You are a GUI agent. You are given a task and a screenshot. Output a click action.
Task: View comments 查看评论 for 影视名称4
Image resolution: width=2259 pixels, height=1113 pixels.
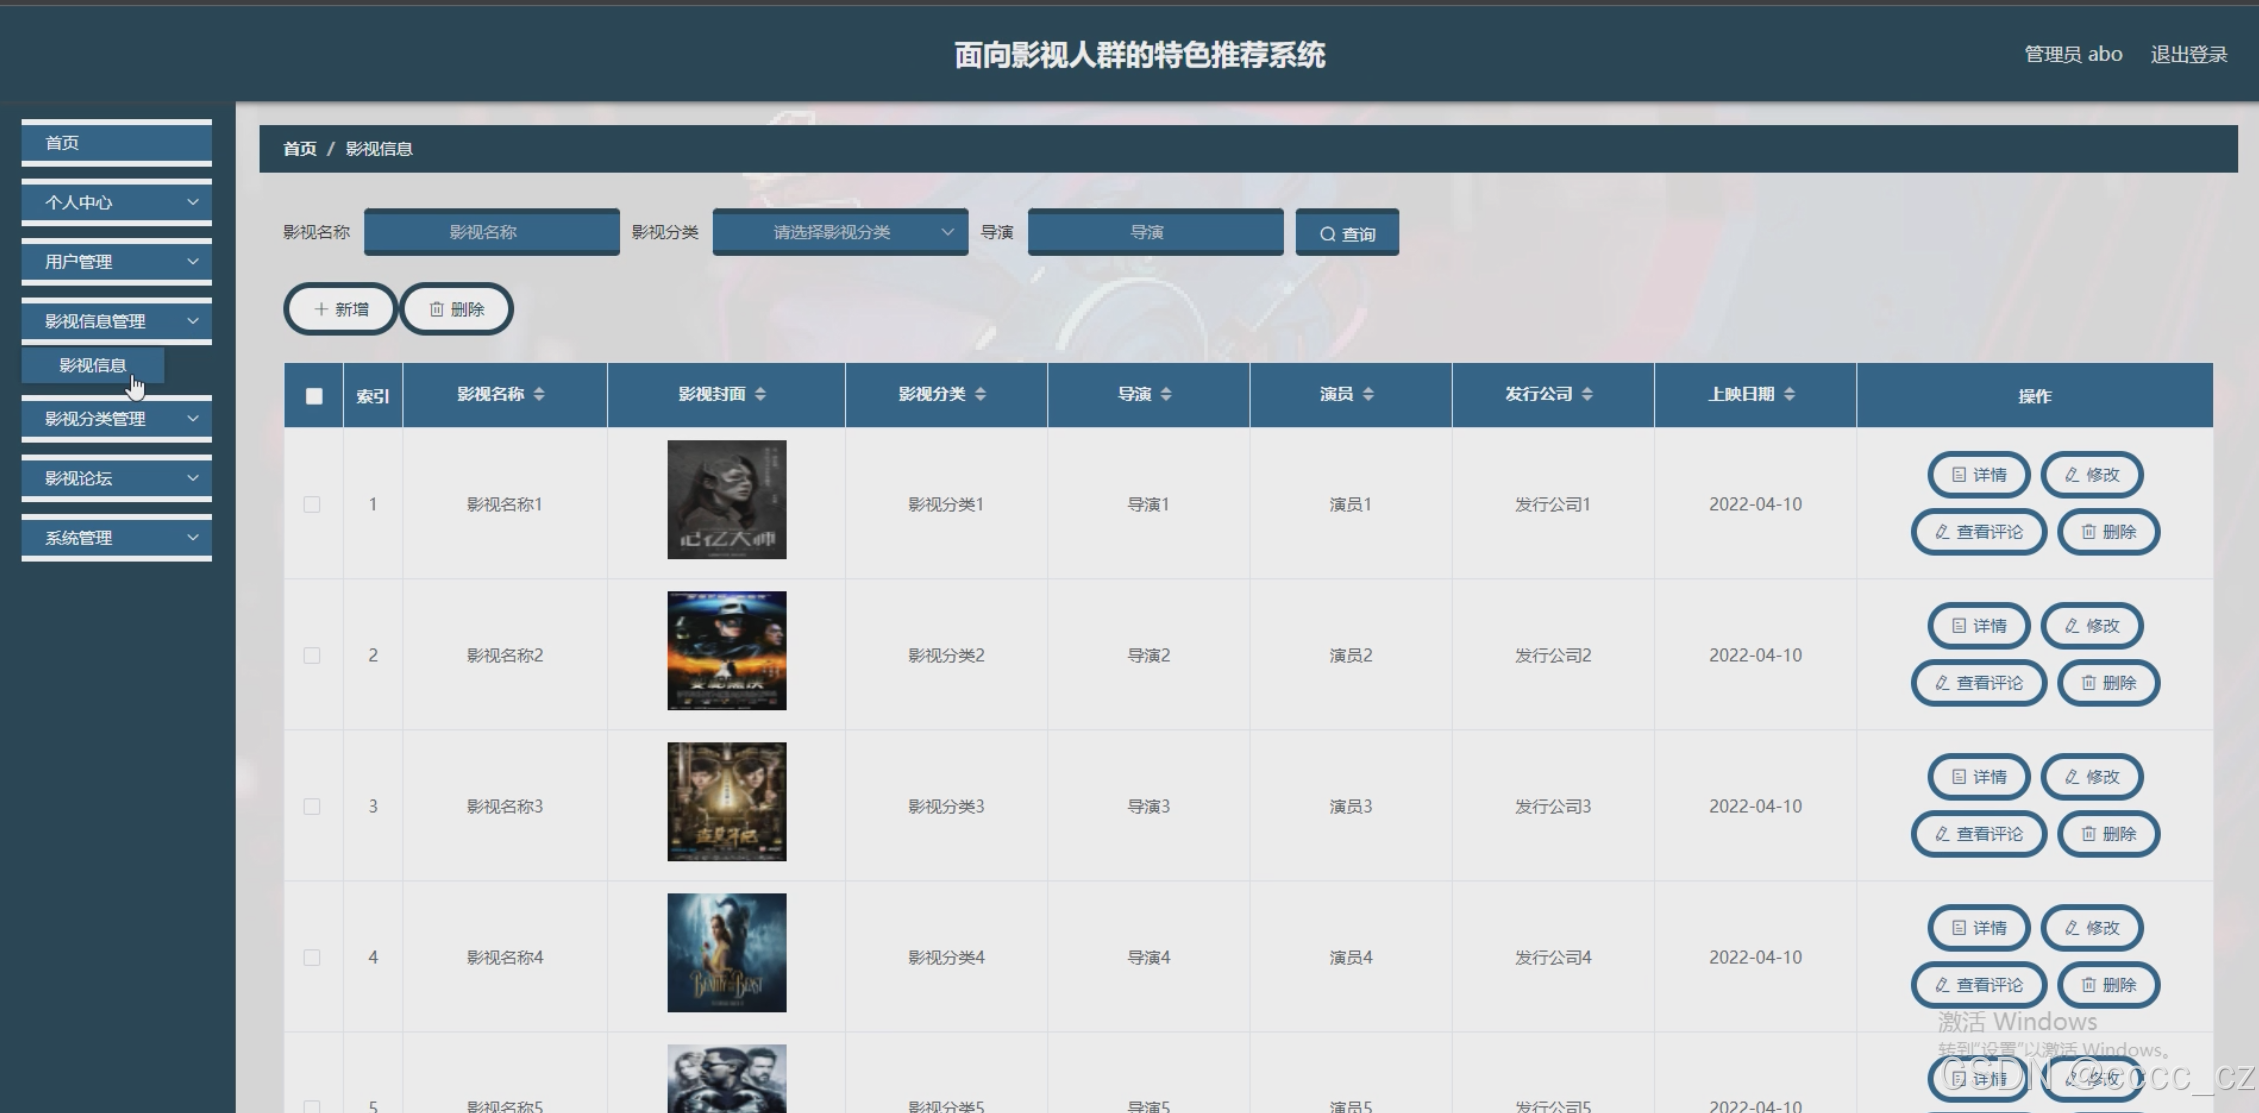pyautogui.click(x=1978, y=985)
